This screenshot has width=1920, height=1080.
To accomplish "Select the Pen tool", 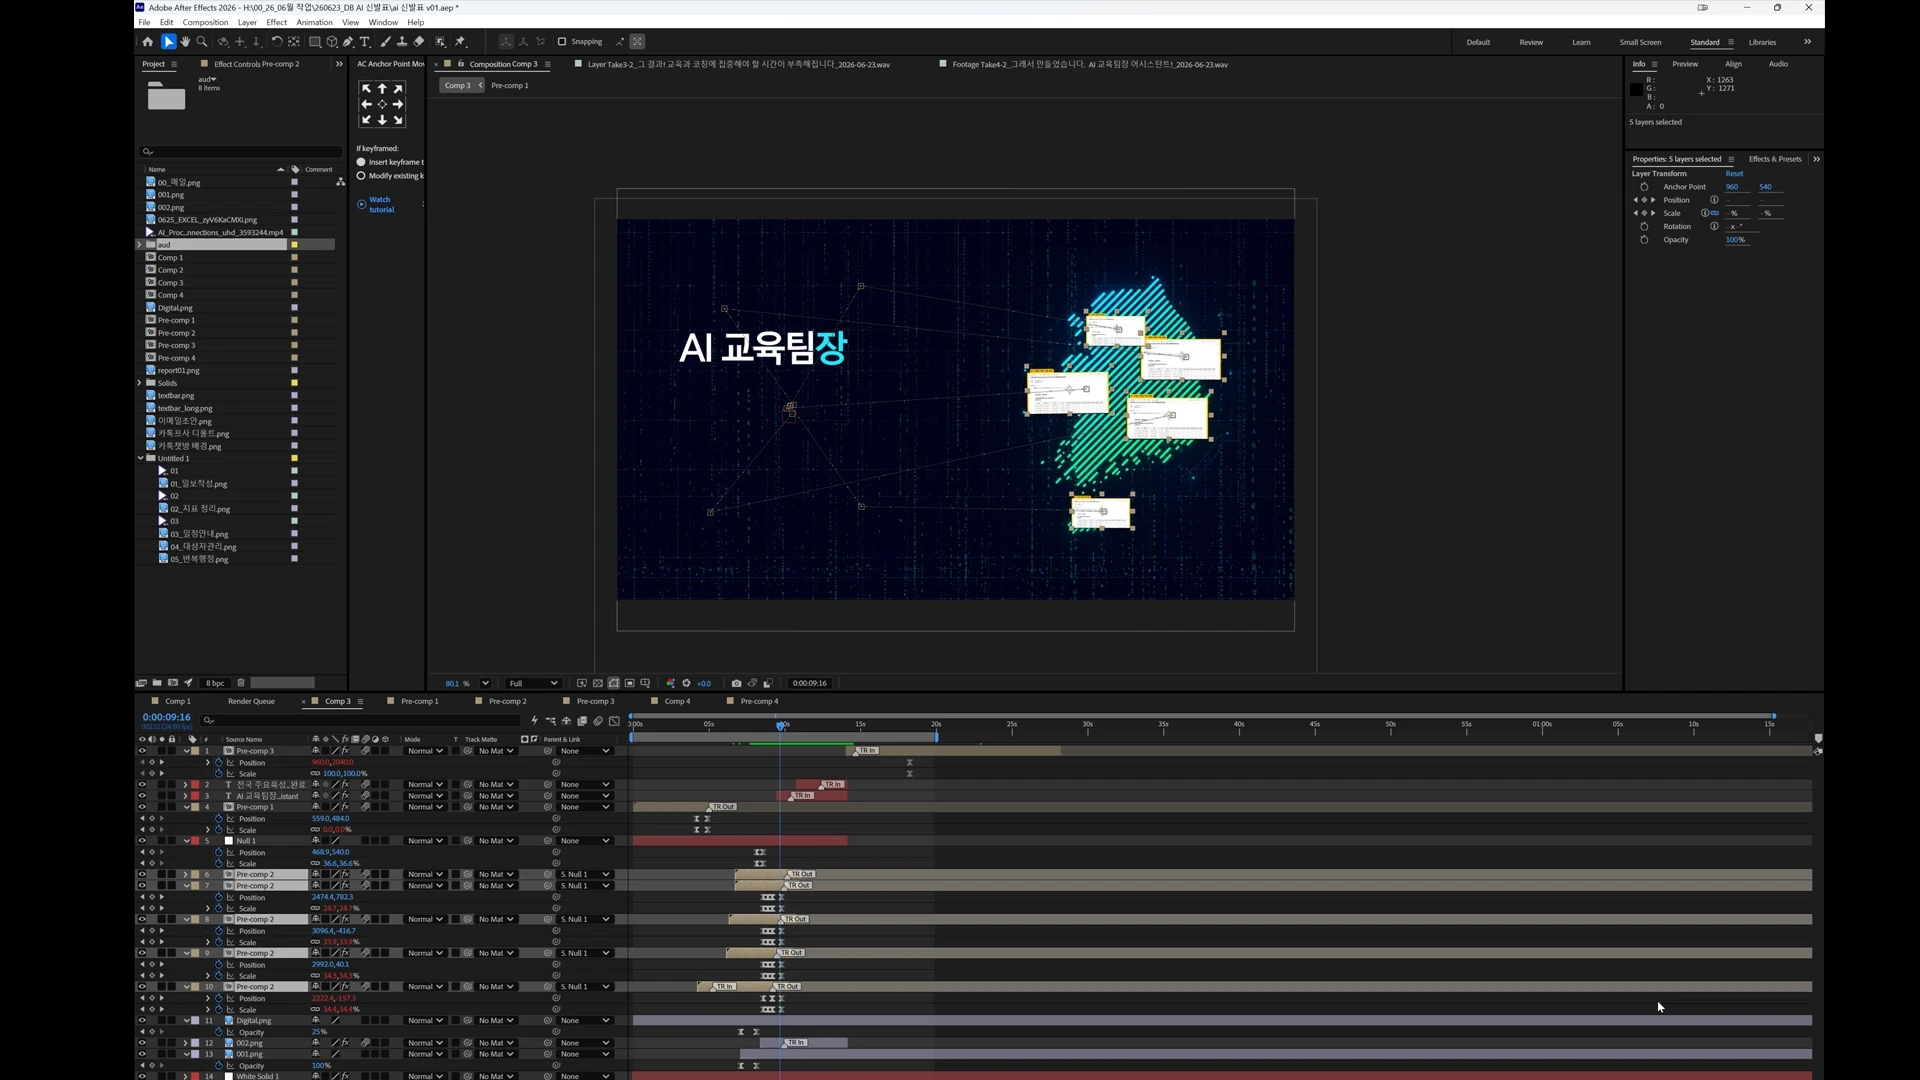I will click(x=348, y=42).
